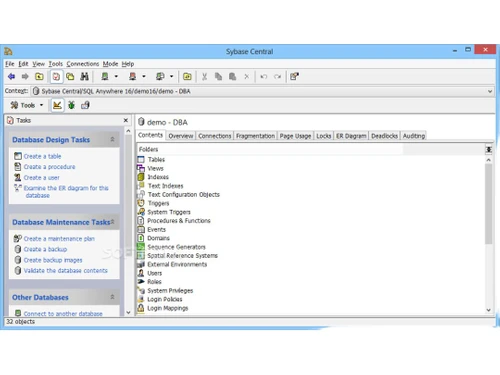The width and height of the screenshot is (500, 375).
Task: Click the Connect toolbar icon
Action: [105, 77]
